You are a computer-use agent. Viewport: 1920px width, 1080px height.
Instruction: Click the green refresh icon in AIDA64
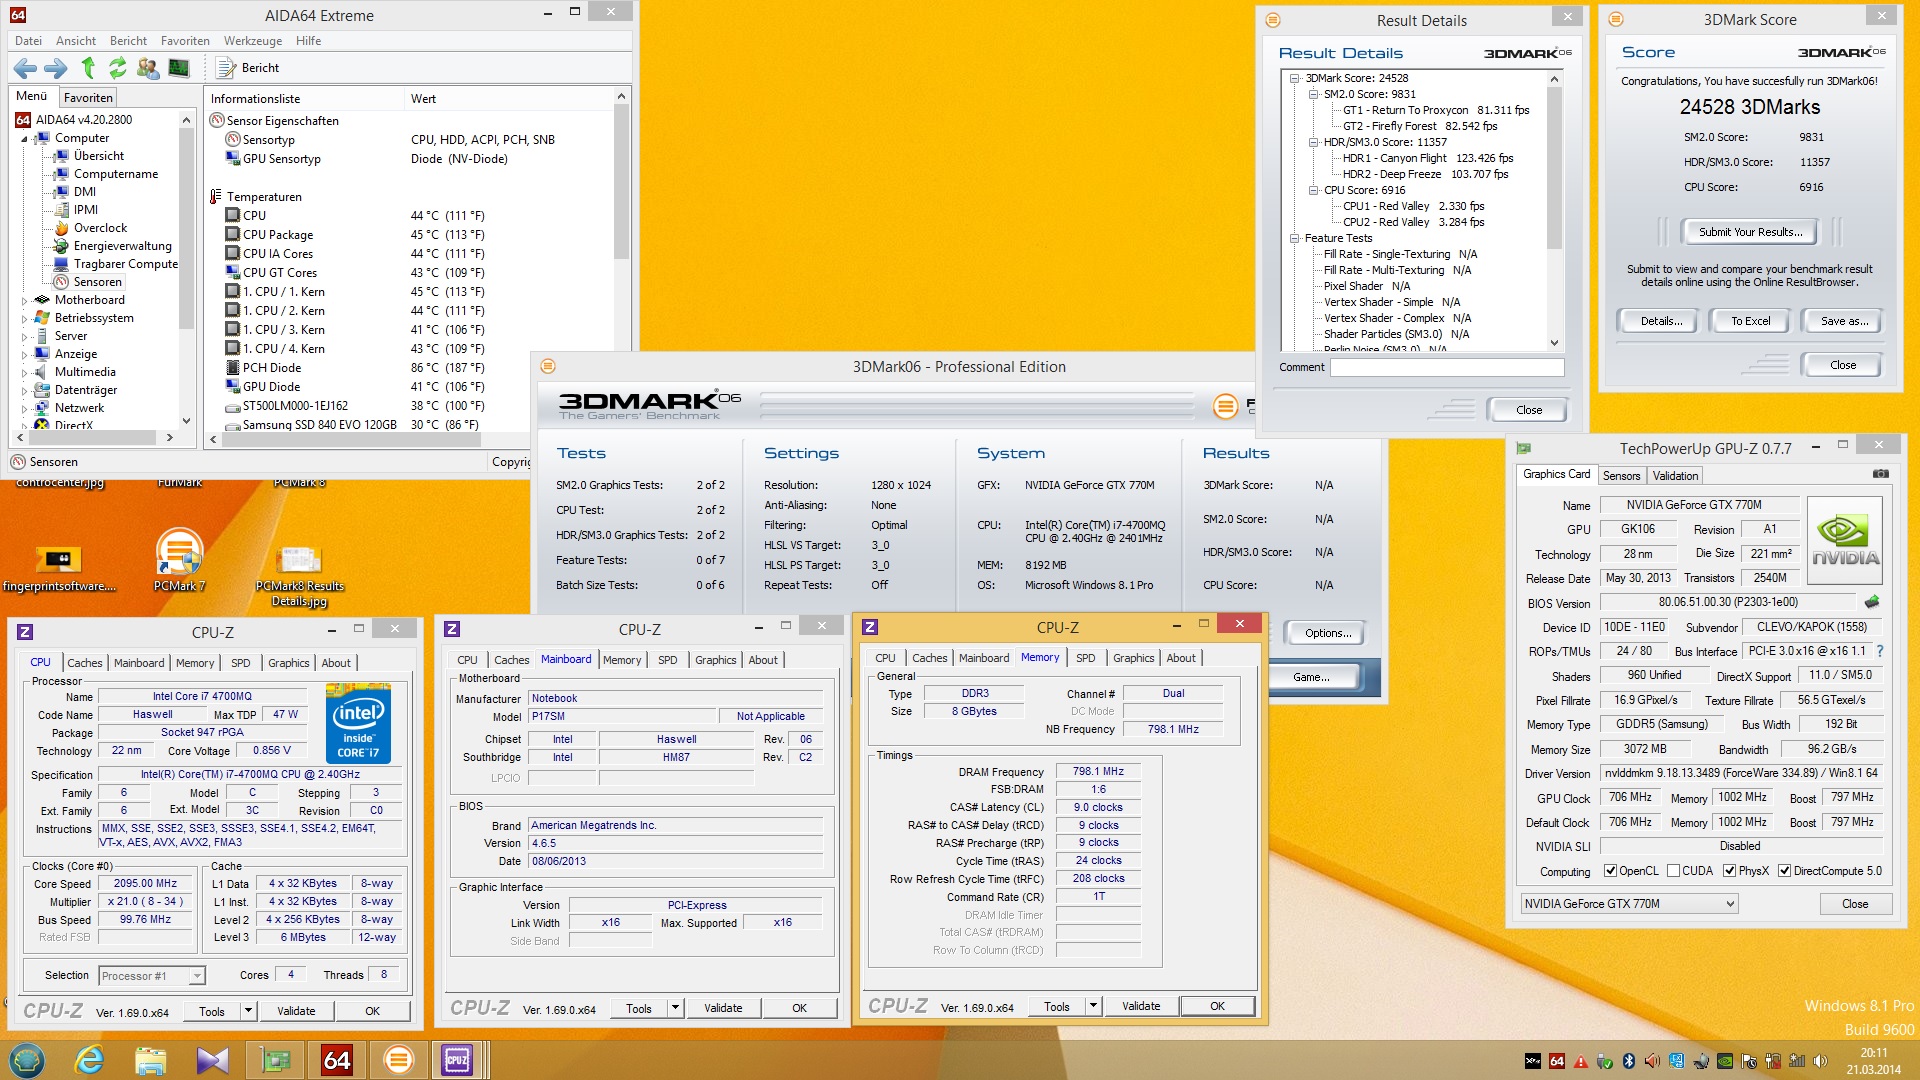118,68
